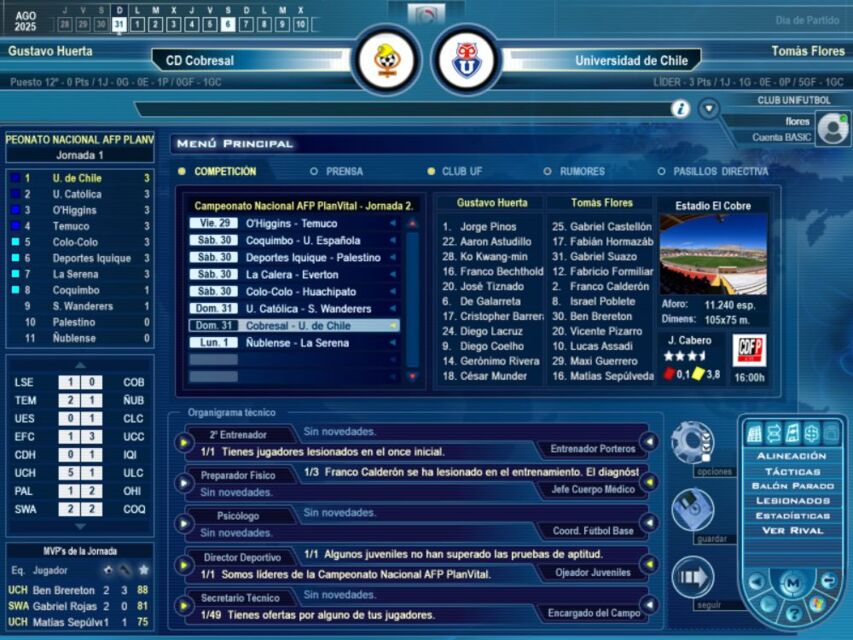This screenshot has height=640, width=853.
Task: Select the Colo-Colo - Huachipato fixture
Action: pyautogui.click(x=299, y=291)
